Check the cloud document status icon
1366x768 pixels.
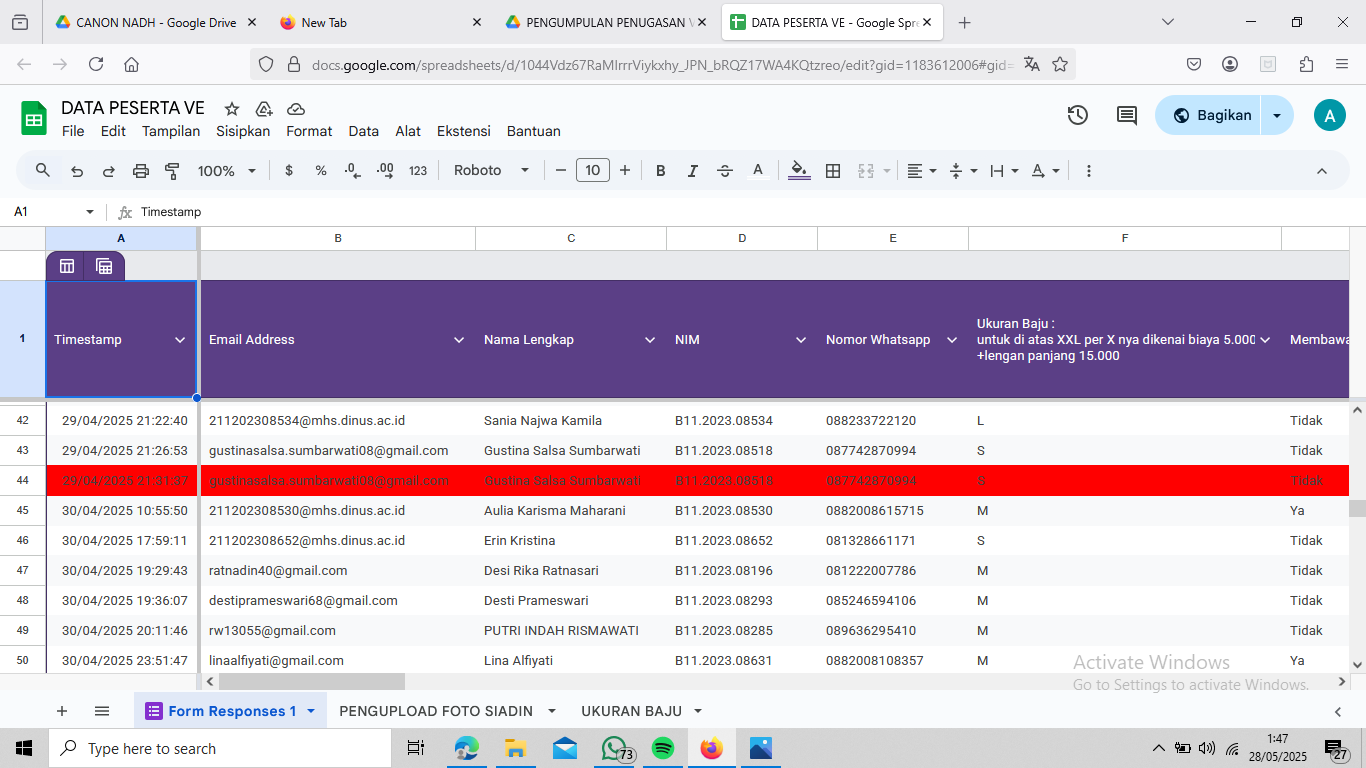click(296, 109)
